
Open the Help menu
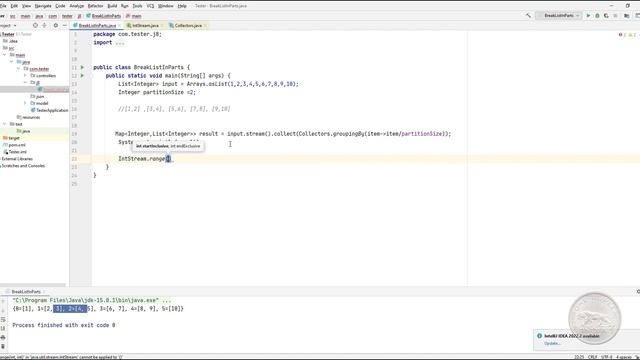click(182, 6)
